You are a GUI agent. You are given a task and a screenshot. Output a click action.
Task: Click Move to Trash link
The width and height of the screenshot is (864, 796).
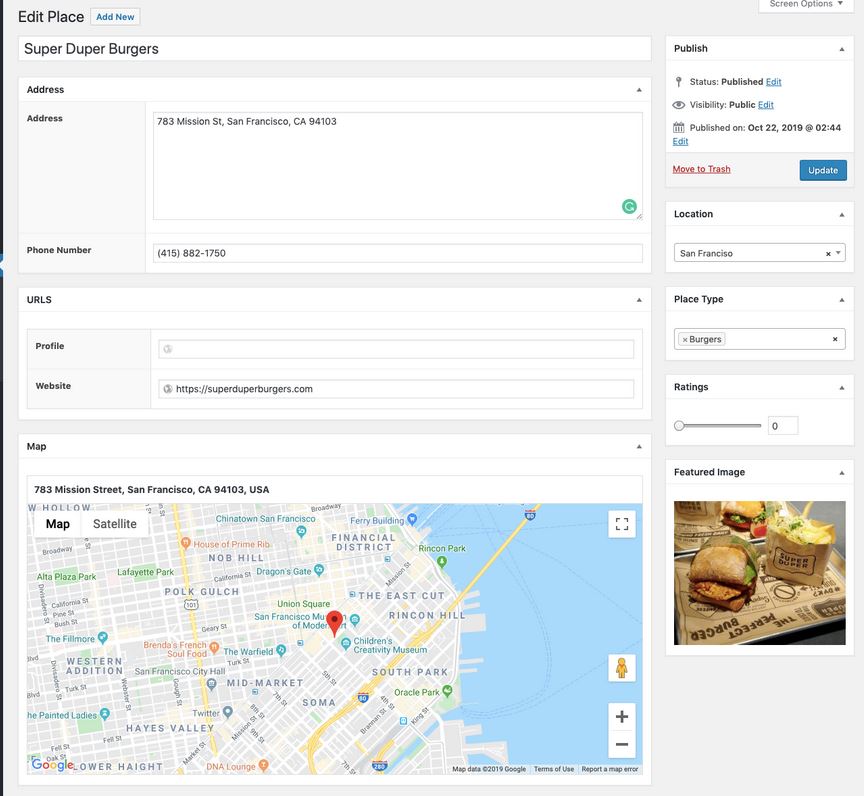coord(701,169)
